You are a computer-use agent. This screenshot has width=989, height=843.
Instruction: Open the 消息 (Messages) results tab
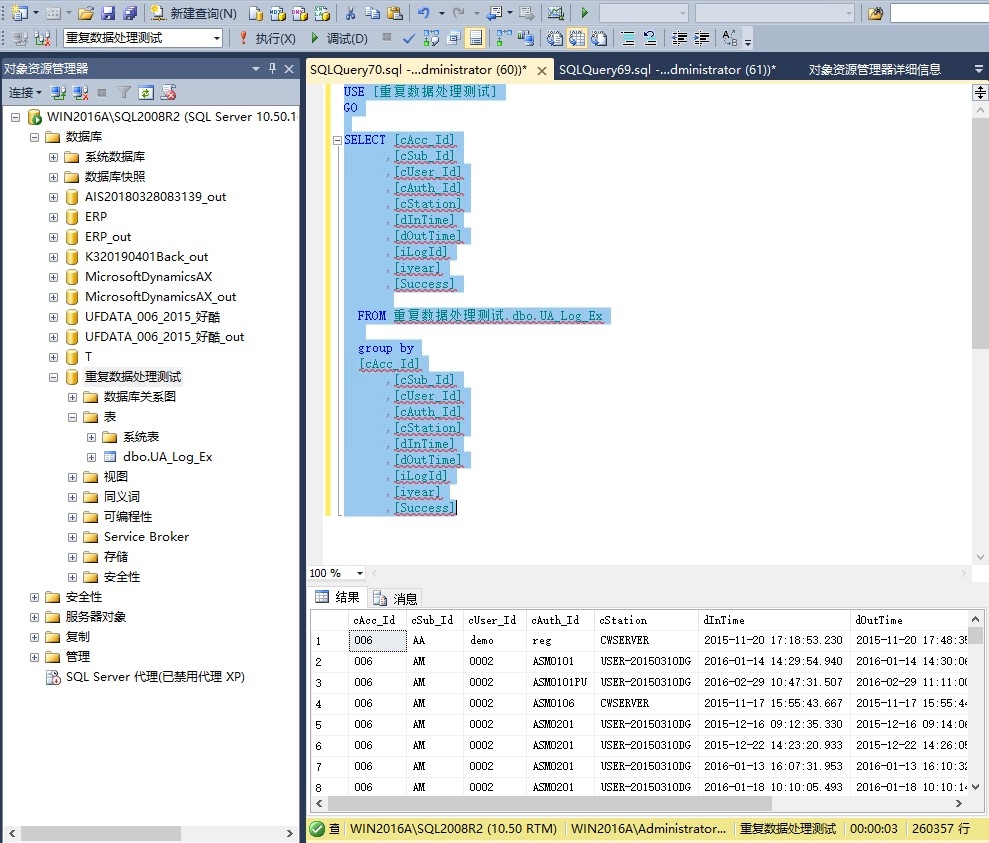[x=395, y=599]
